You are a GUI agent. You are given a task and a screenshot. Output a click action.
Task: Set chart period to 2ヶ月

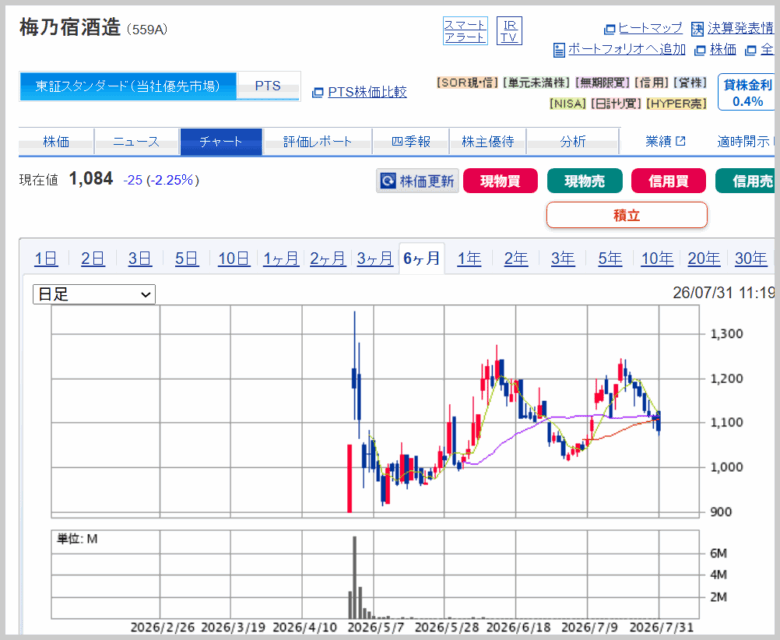click(x=328, y=259)
